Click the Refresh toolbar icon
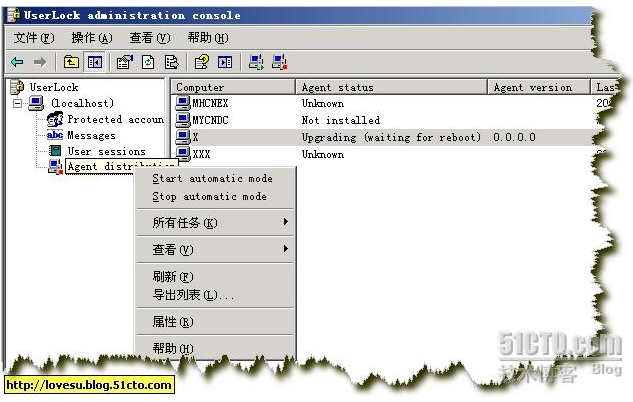 [148, 62]
